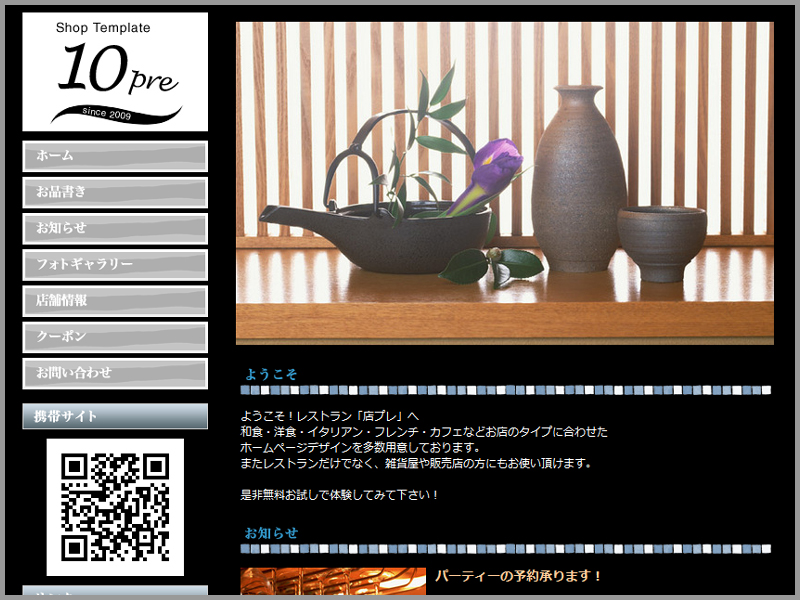
Task: Click the tiled divider under ようこそ
Action: pos(505,390)
